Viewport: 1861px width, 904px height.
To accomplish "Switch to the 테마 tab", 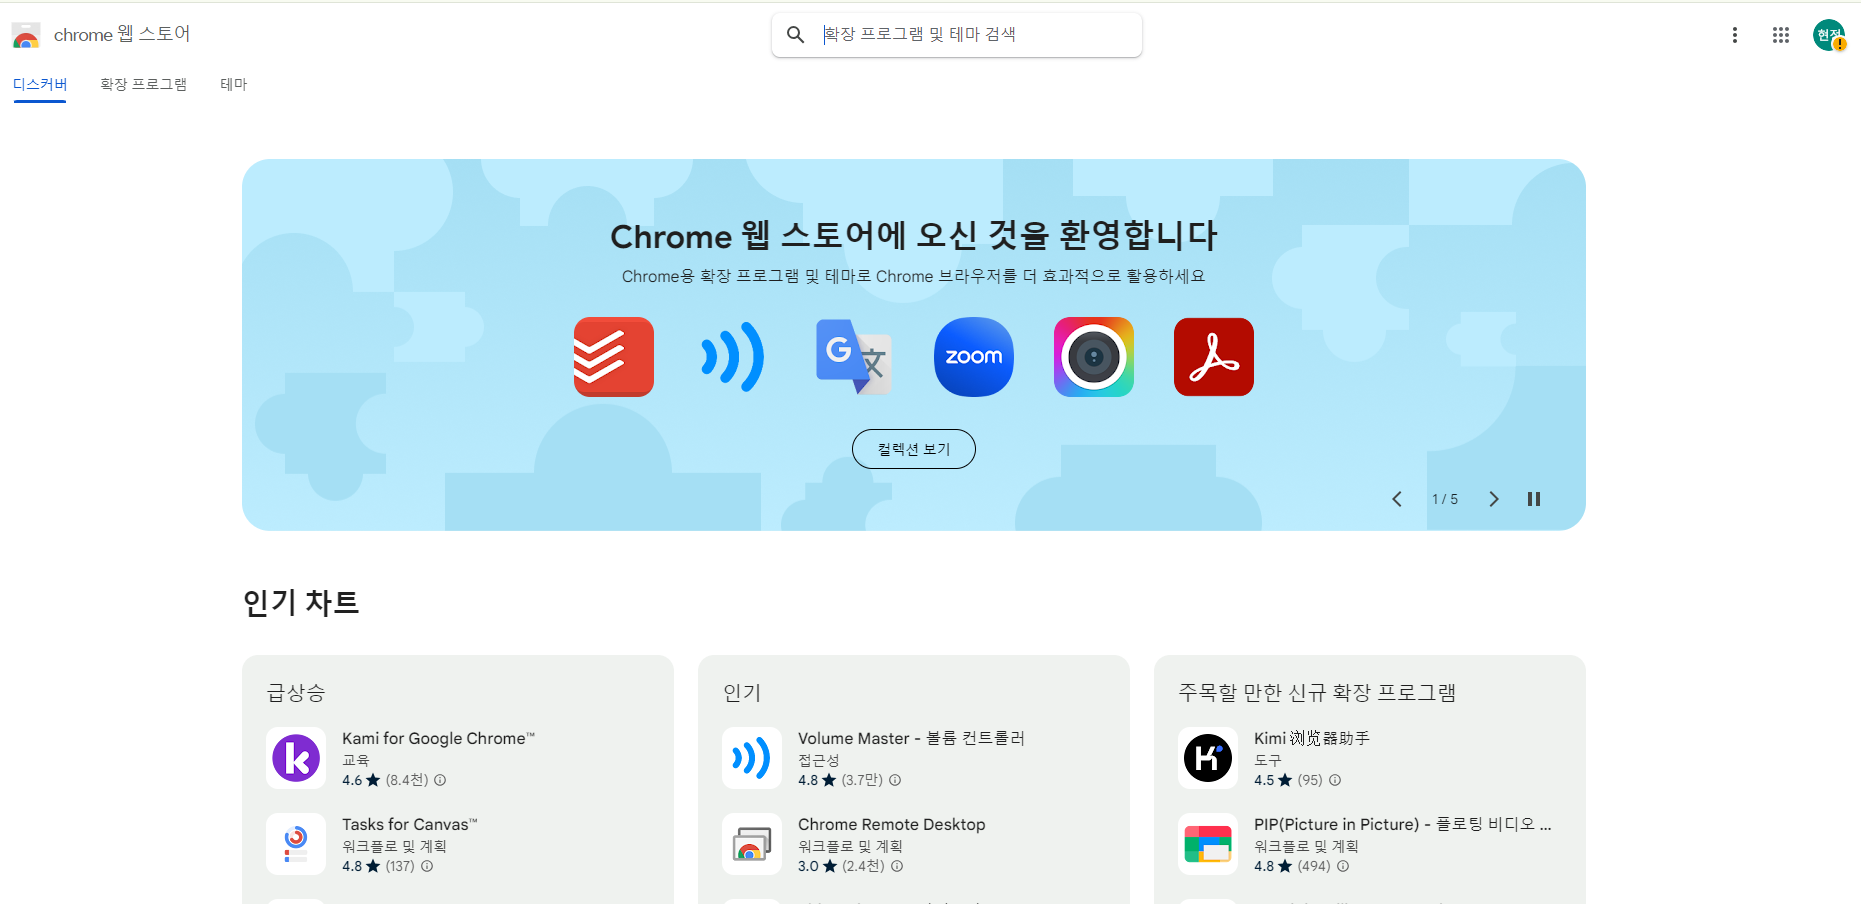I will 234,85.
